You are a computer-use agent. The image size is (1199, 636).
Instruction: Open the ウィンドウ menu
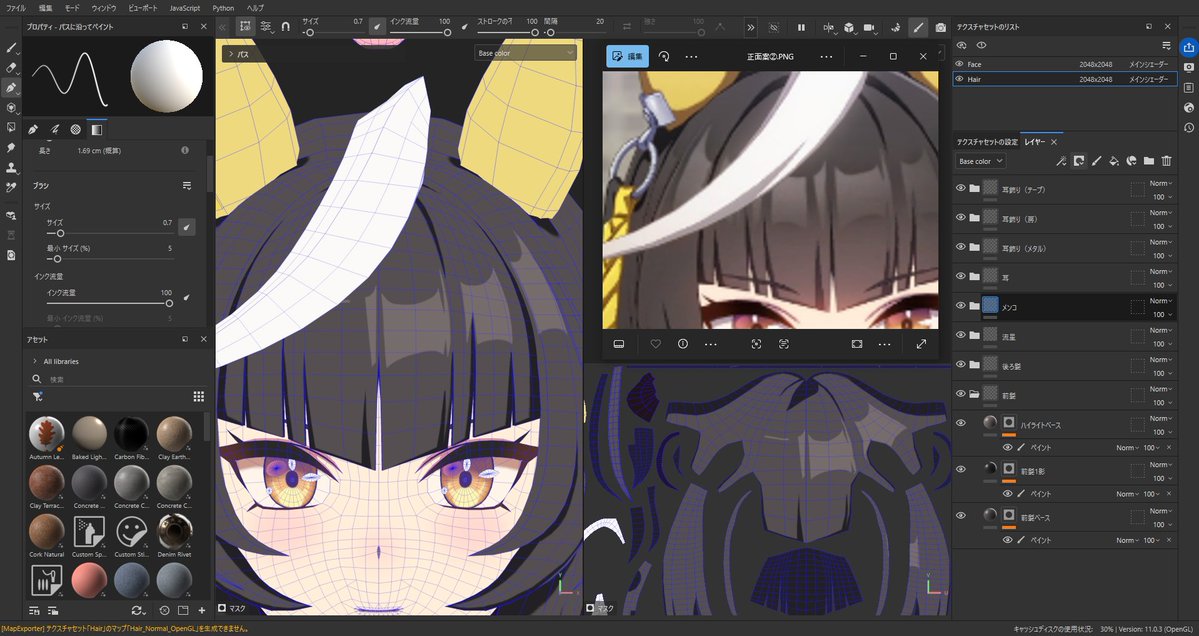tap(103, 8)
